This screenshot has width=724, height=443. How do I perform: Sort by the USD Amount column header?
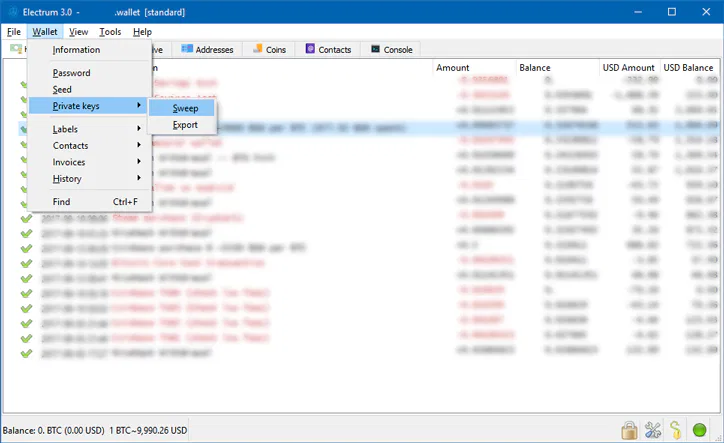628,68
